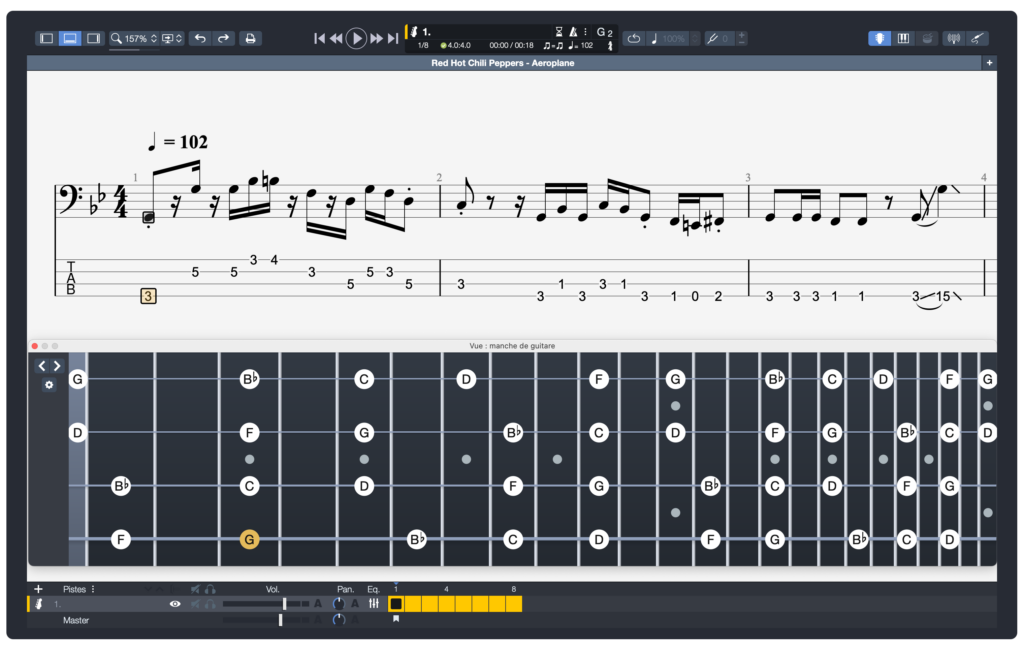The image size is (1024, 650).
Task: Toggle the guitar fretboard view
Action: point(880,39)
